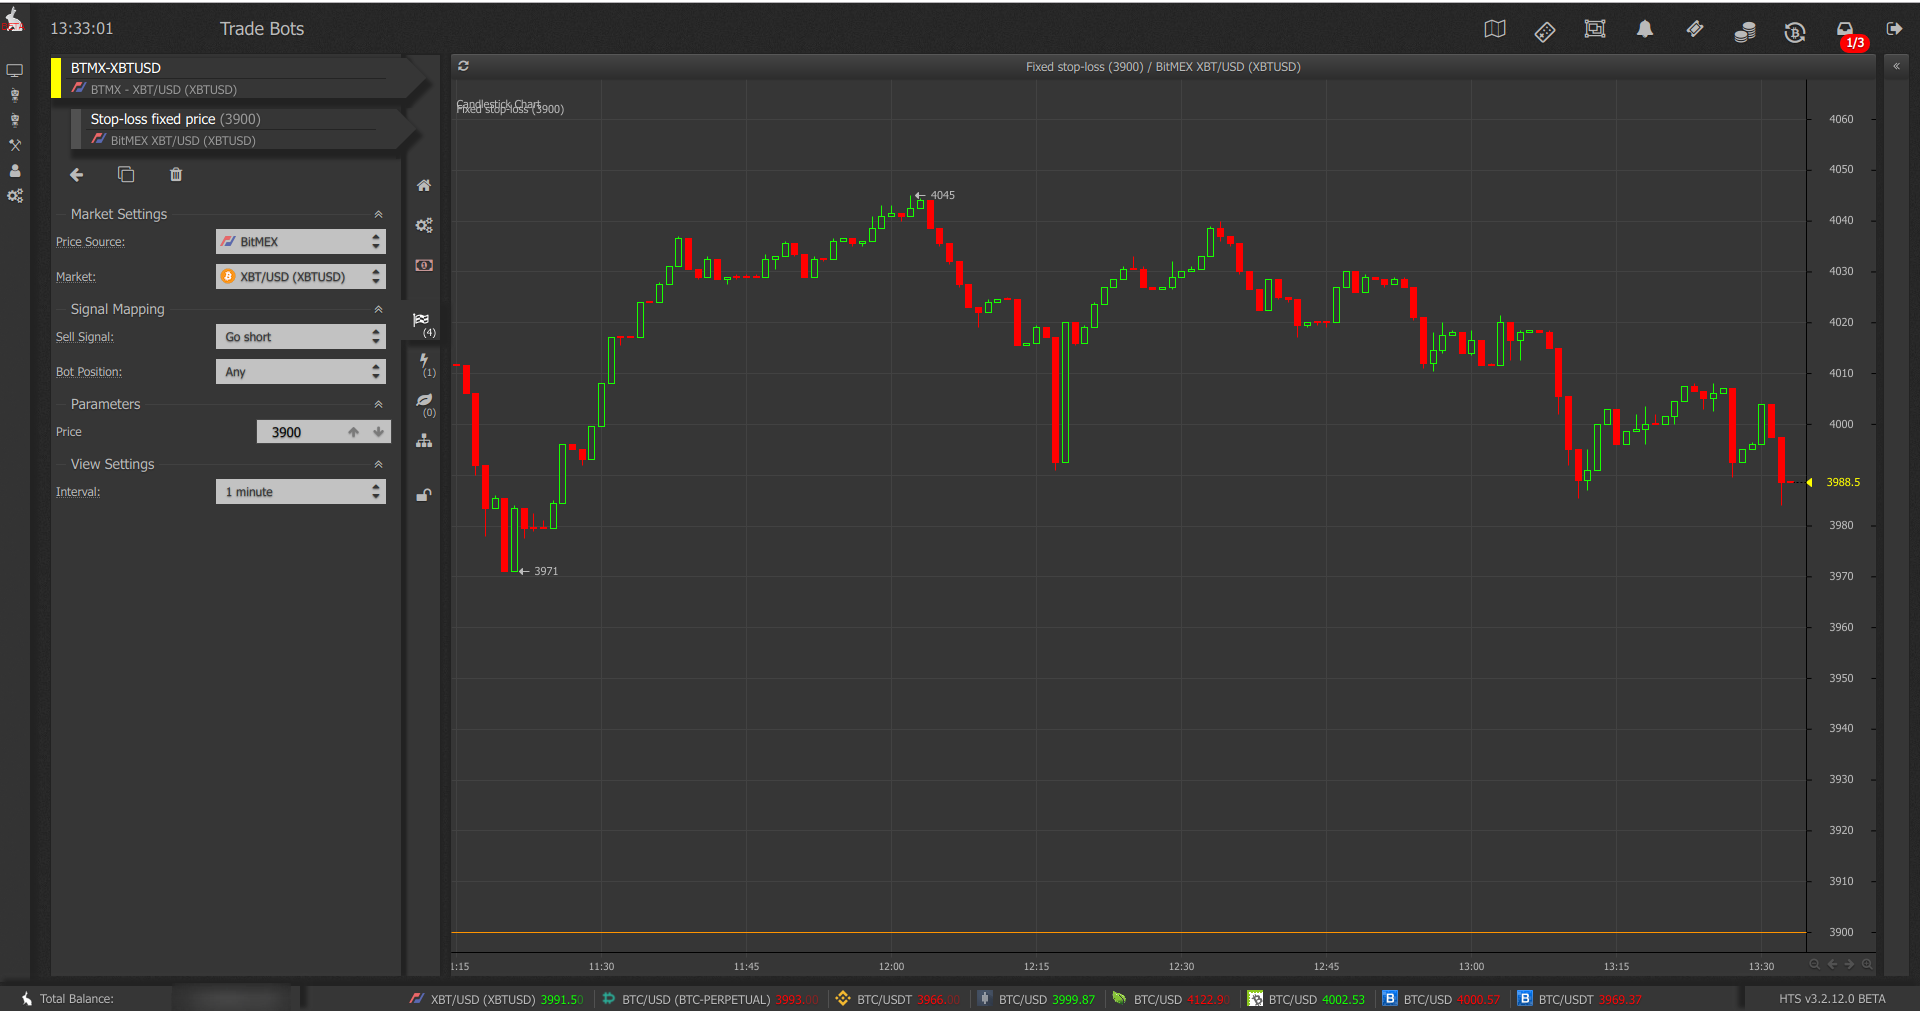Image resolution: width=1920 pixels, height=1011 pixels.
Task: Refresh the chart with reload icon
Action: point(463,66)
